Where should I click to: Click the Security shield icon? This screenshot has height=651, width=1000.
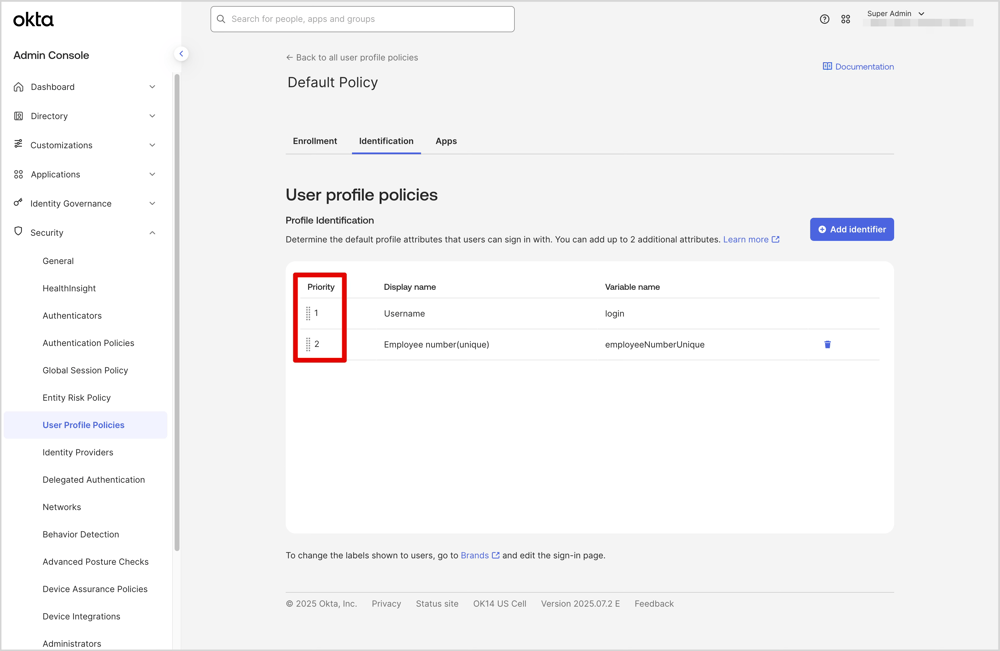[x=18, y=232]
